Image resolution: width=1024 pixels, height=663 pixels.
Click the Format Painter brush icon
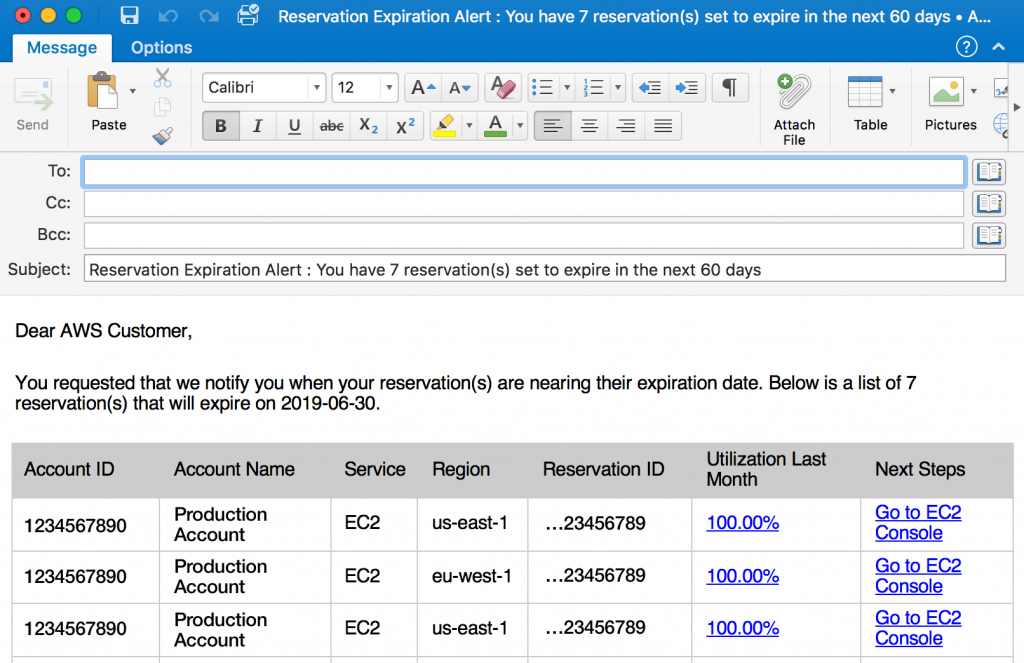(x=162, y=136)
